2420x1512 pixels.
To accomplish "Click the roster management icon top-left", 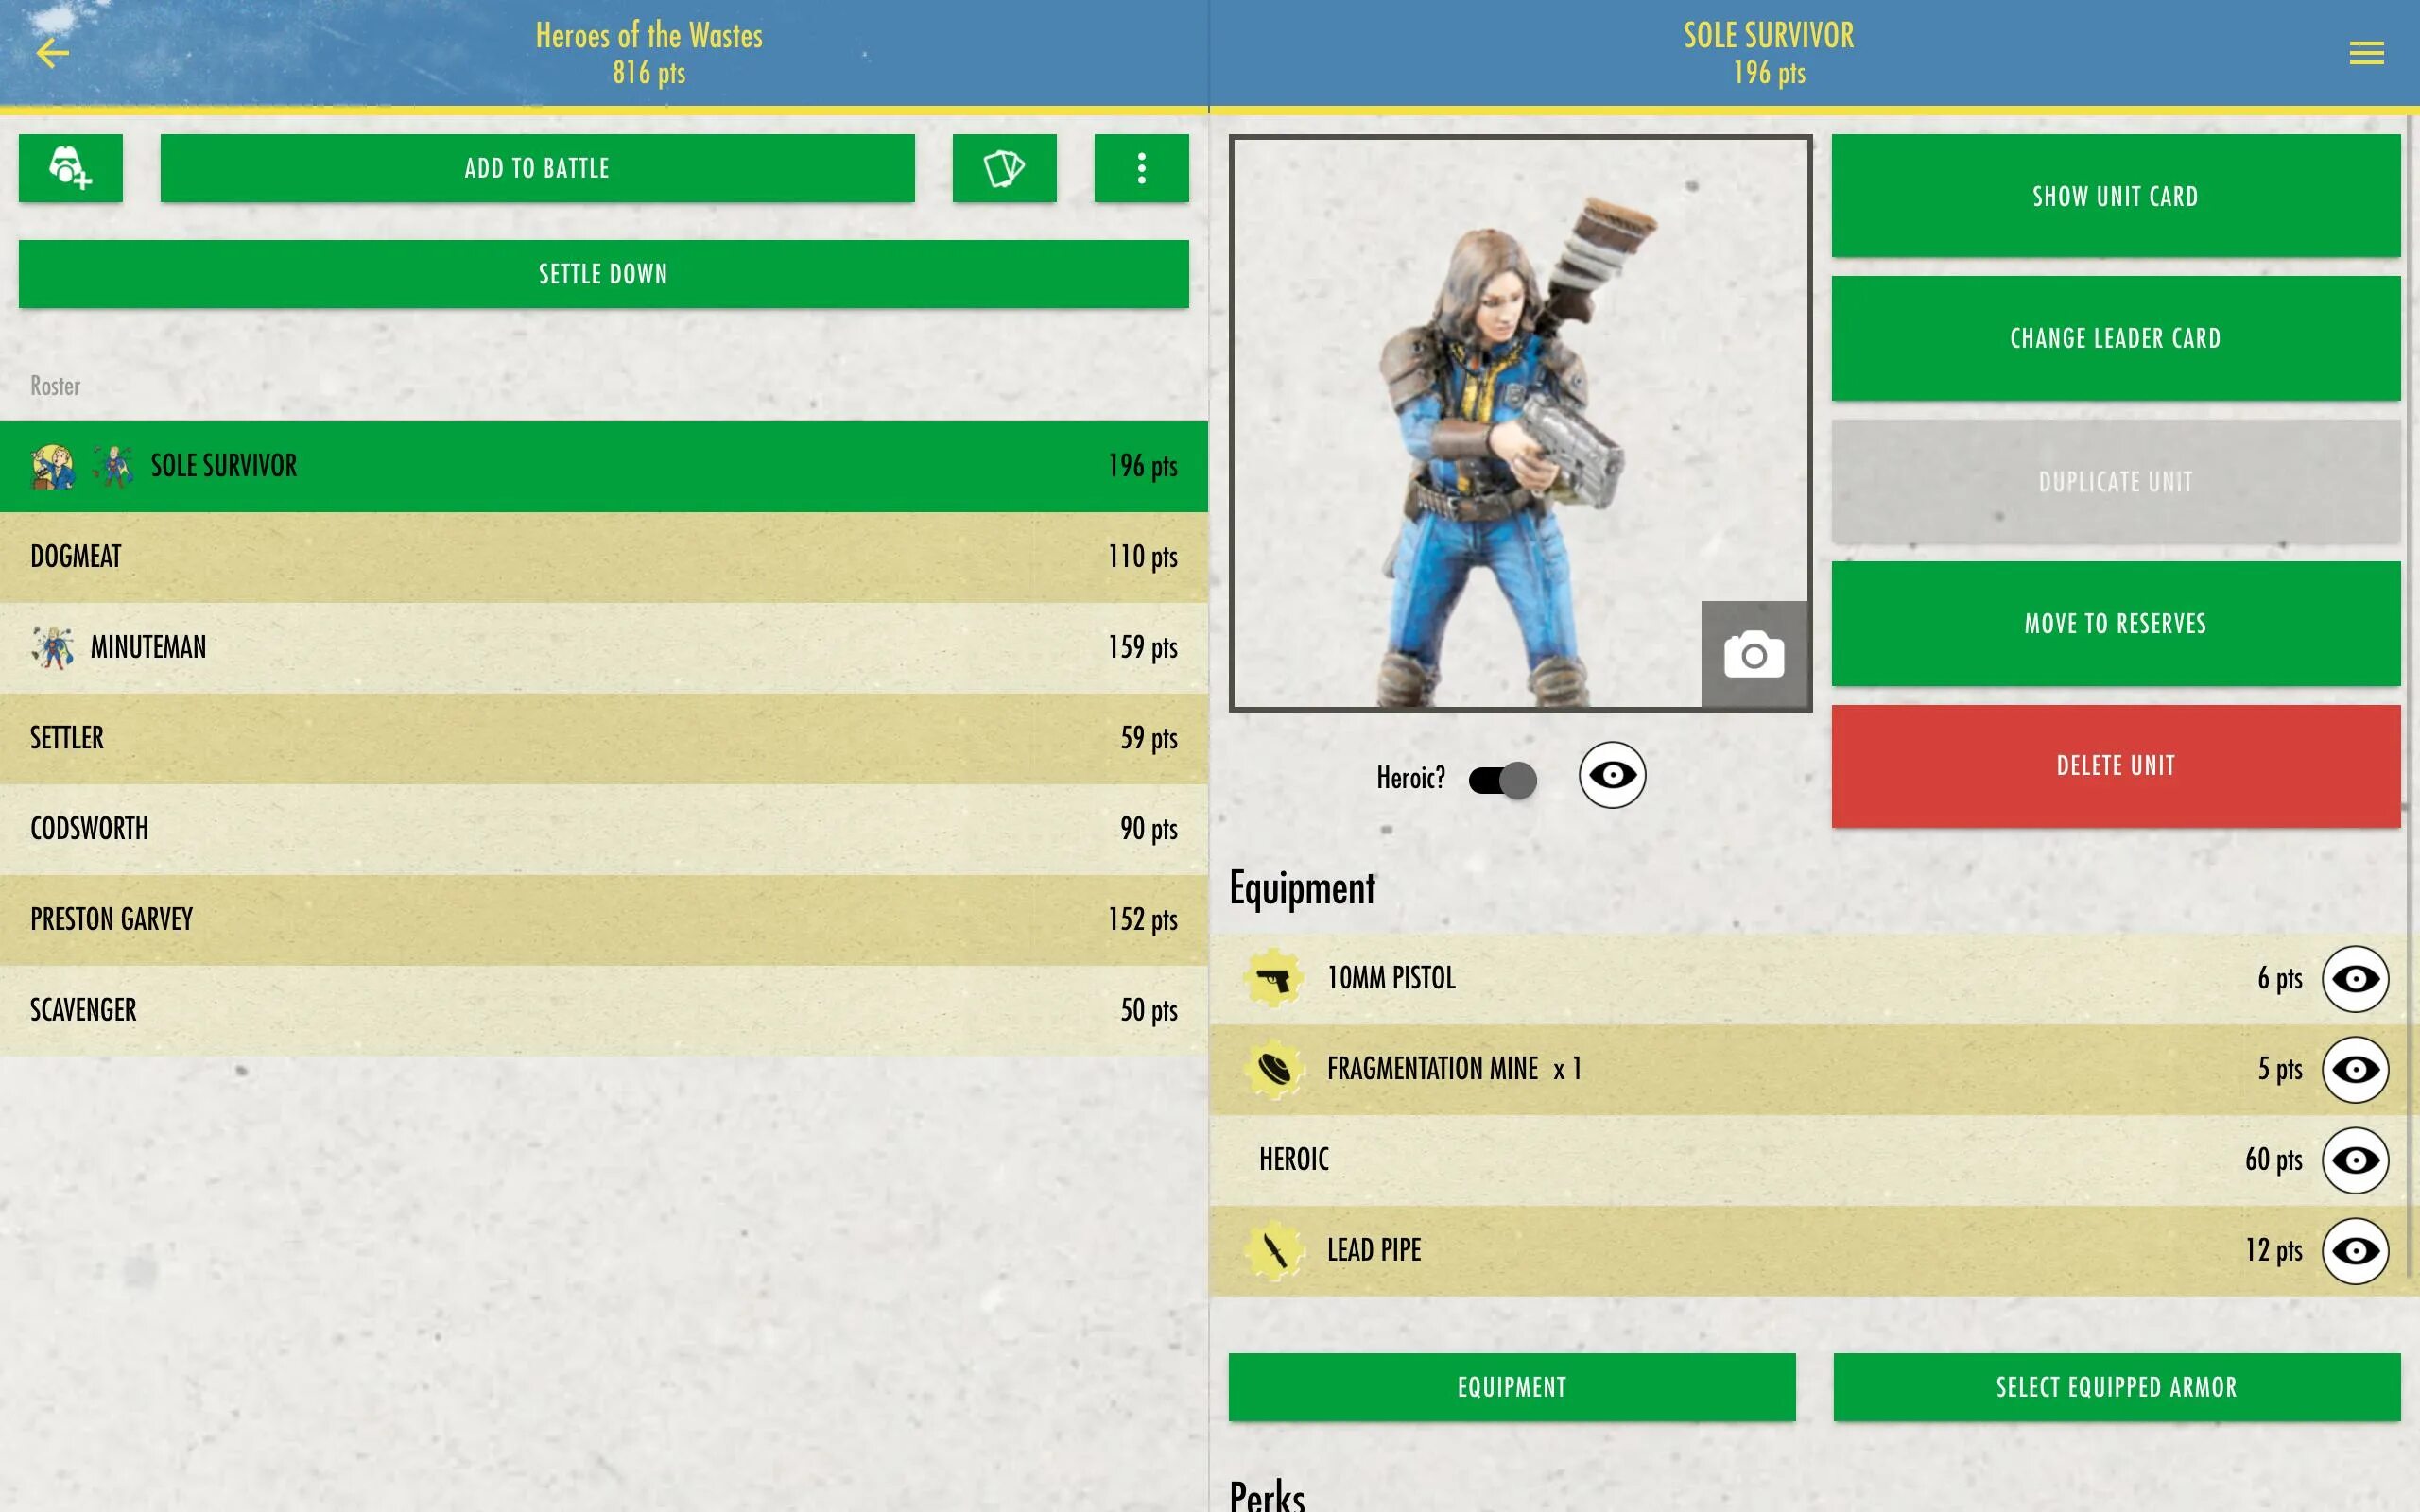I will pyautogui.click(x=70, y=167).
